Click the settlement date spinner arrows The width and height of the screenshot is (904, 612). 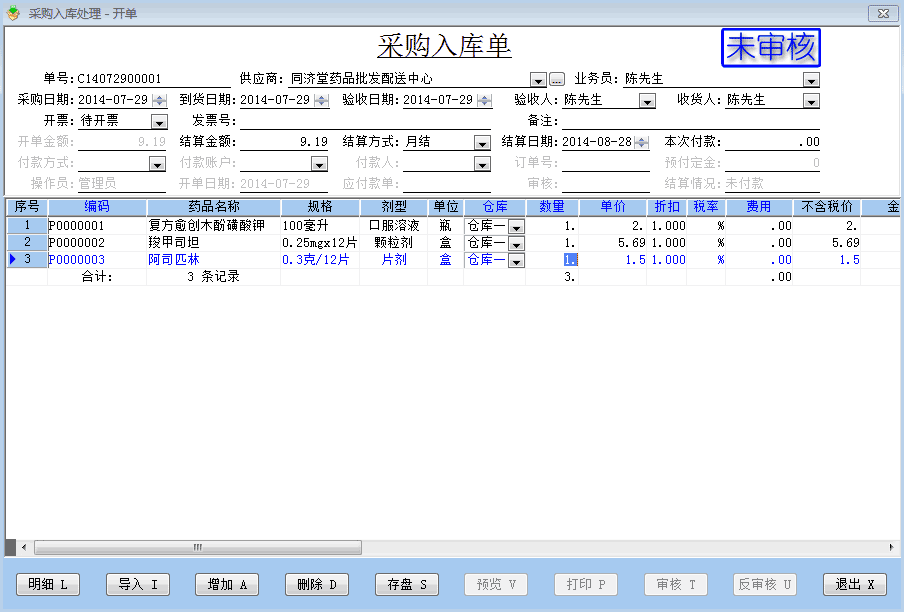pyautogui.click(x=641, y=142)
